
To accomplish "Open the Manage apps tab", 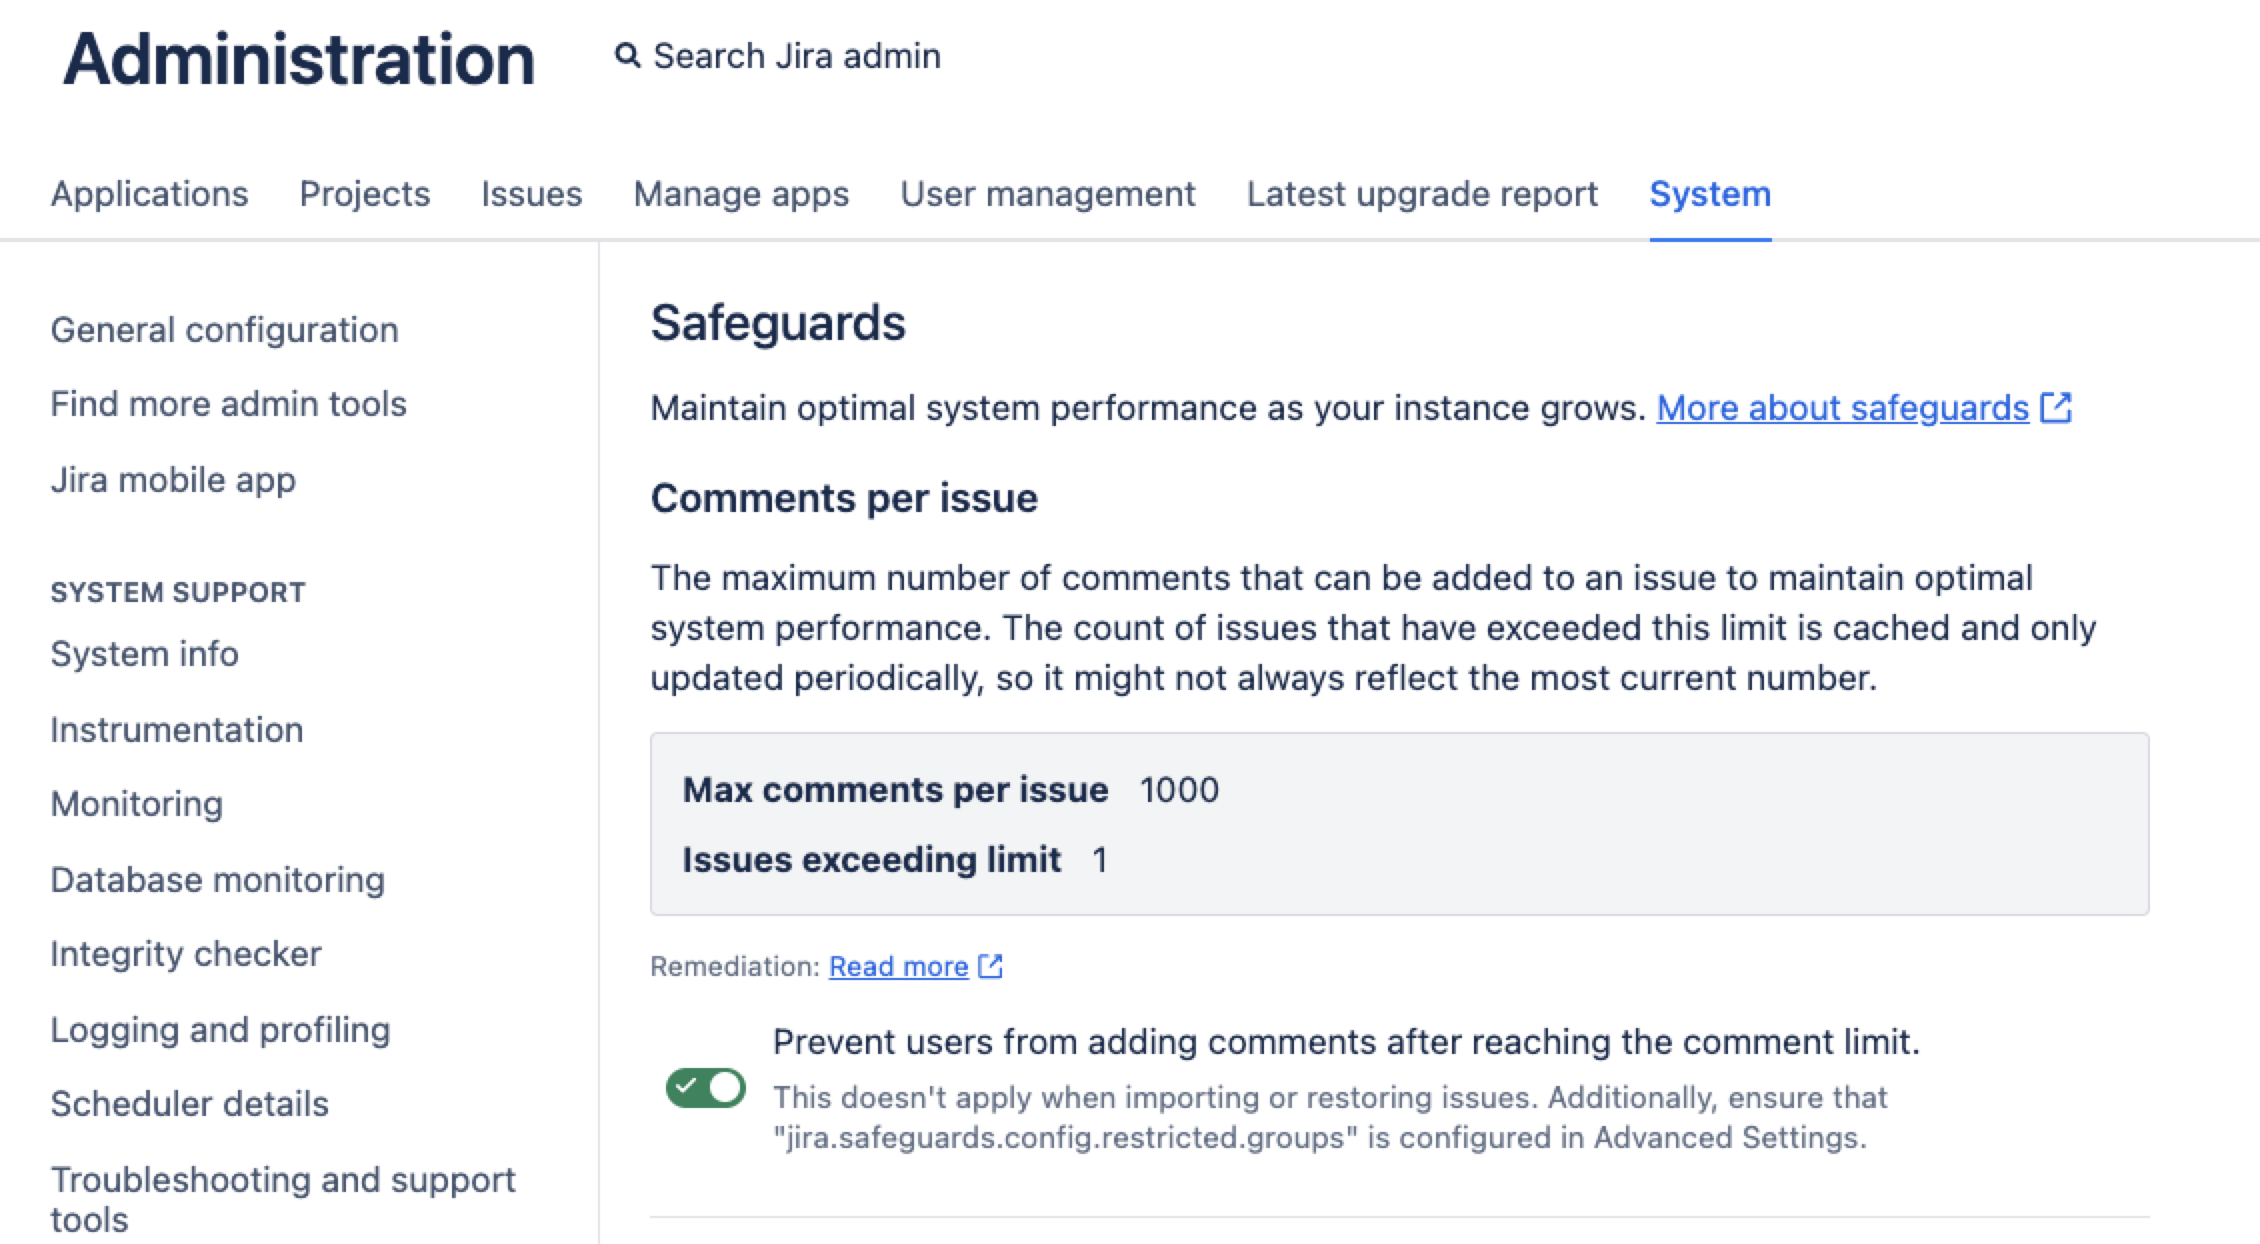I will point(741,194).
